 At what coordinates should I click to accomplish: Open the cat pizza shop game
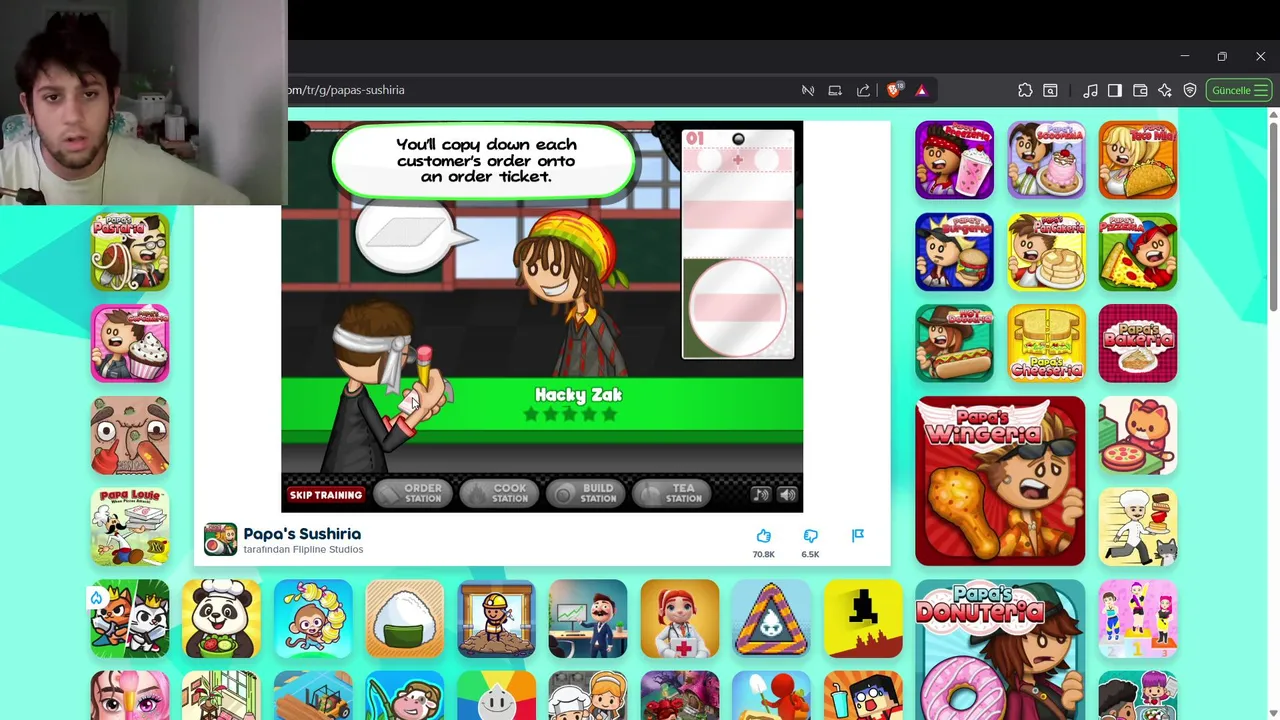pos(1138,435)
